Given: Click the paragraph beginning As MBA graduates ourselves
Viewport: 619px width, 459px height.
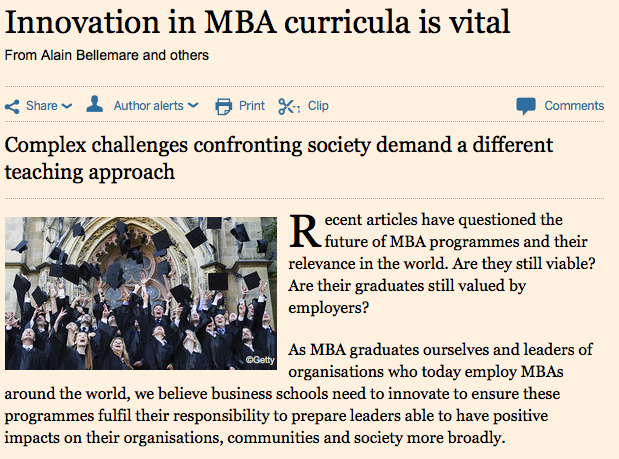Looking at the screenshot, I should [x=299, y=394].
